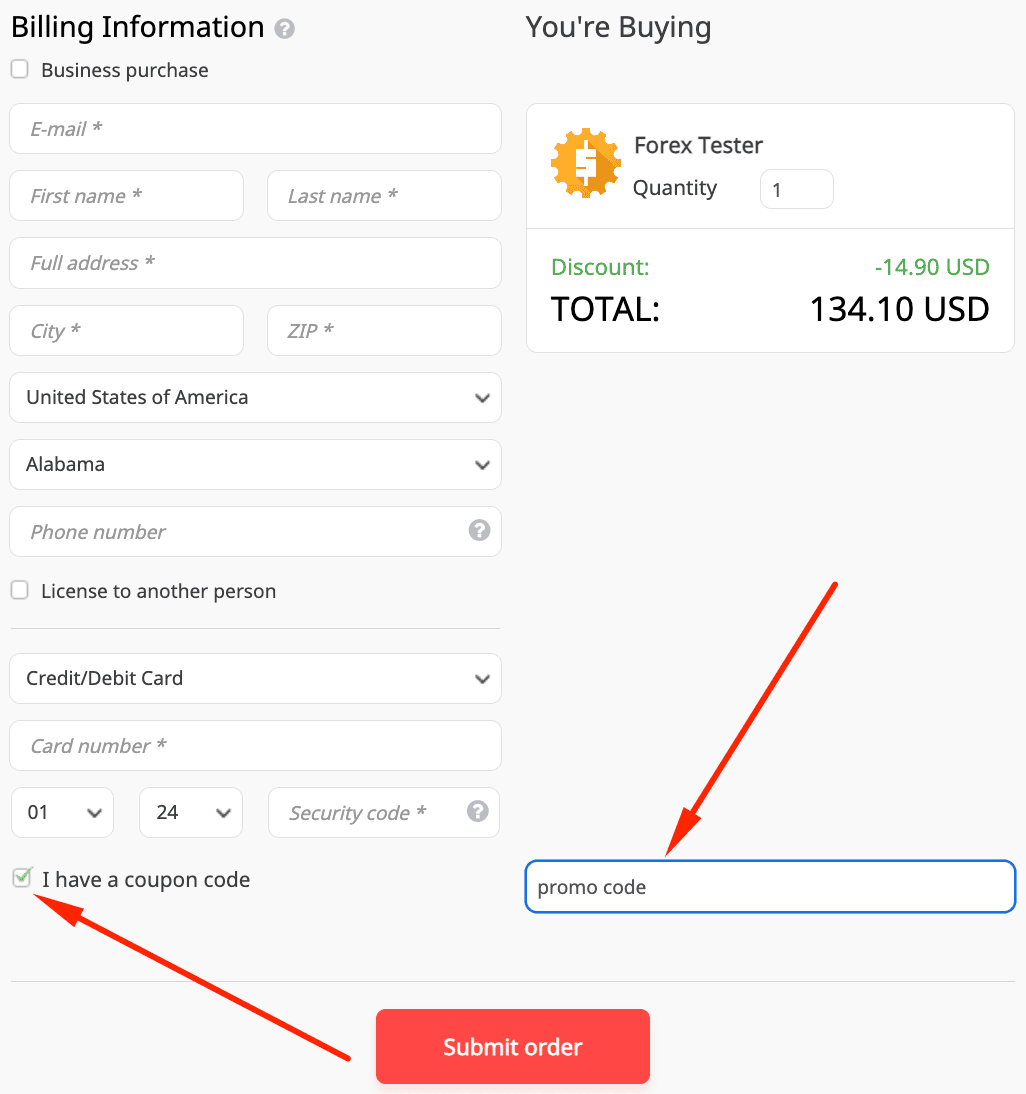This screenshot has height=1094, width=1026.
Task: Select the ZIP code field
Action: coord(384,330)
